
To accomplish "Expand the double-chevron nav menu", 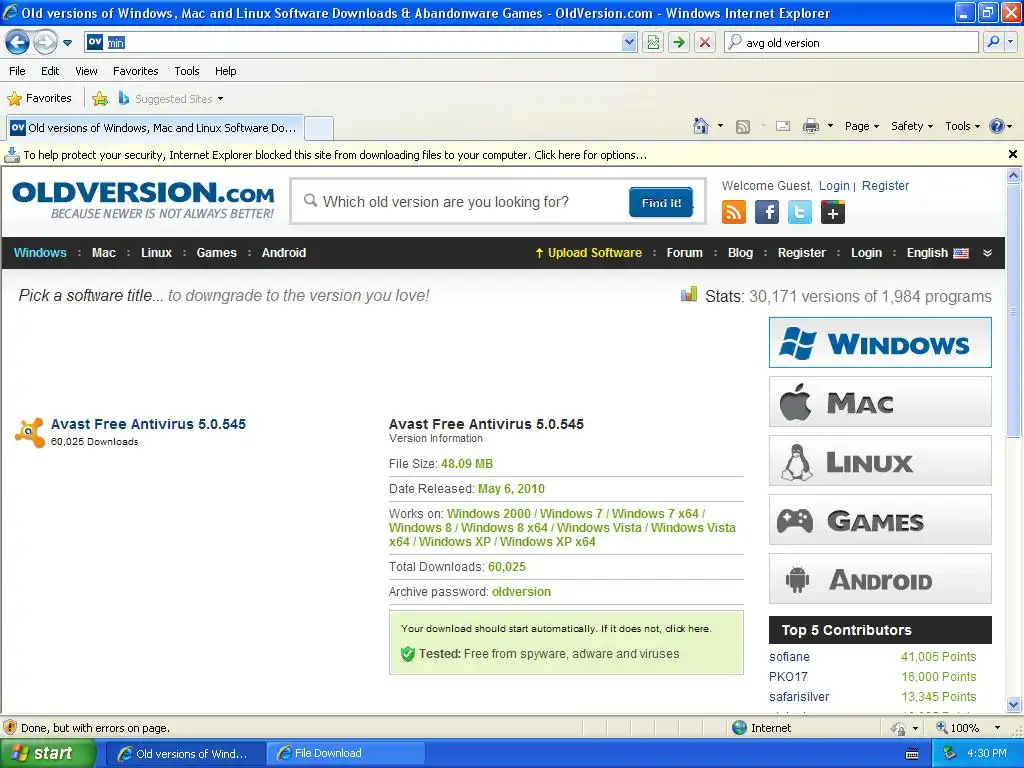I will (987, 253).
